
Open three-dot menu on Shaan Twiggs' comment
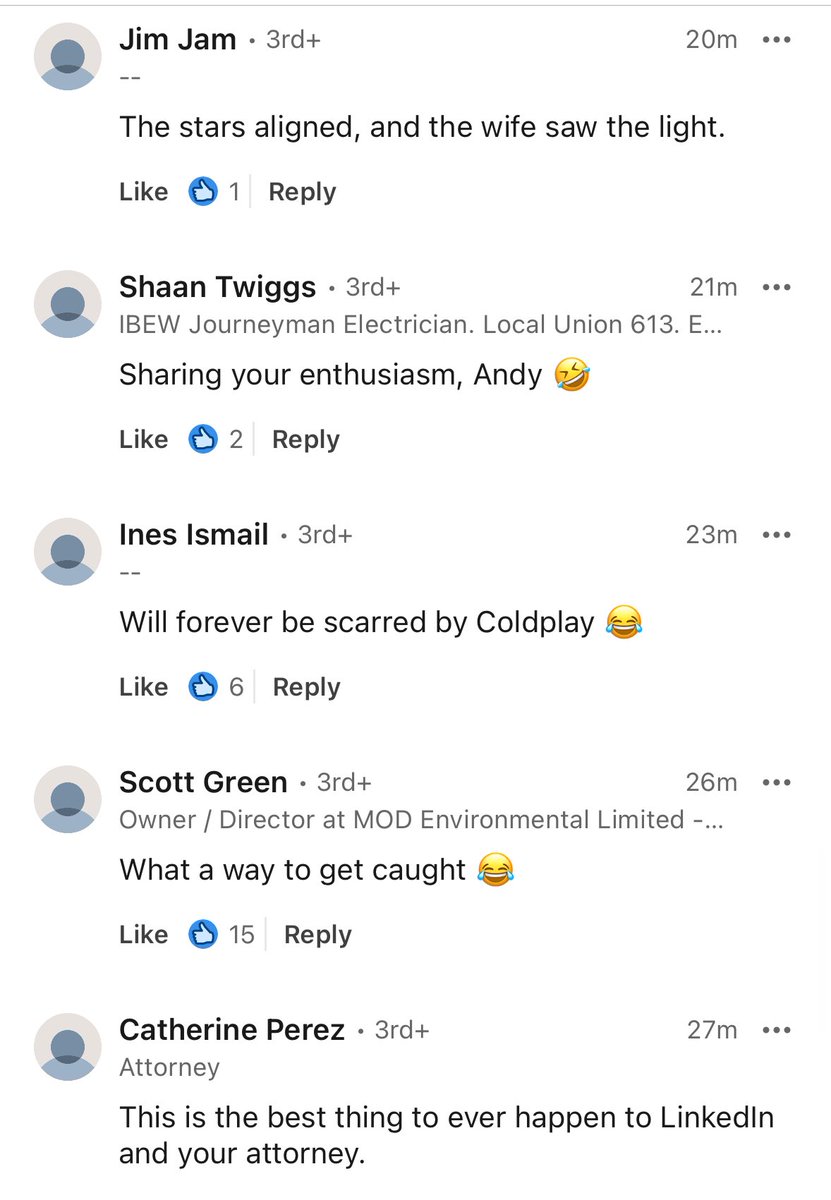point(776,287)
